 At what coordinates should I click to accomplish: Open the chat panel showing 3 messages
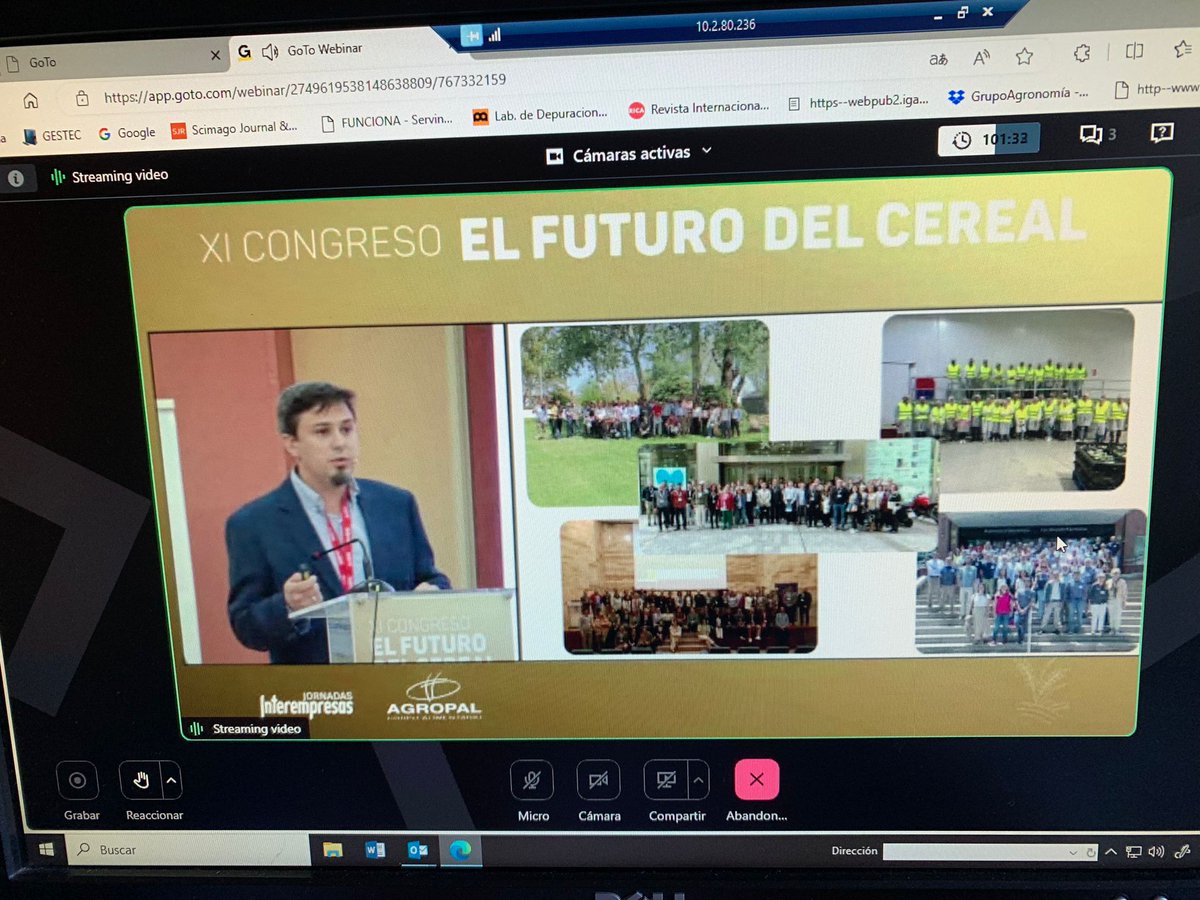[1098, 134]
